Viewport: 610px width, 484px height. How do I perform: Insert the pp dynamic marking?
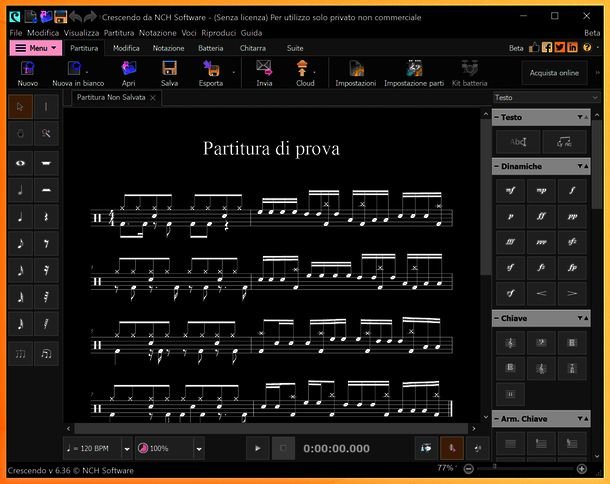[572, 216]
